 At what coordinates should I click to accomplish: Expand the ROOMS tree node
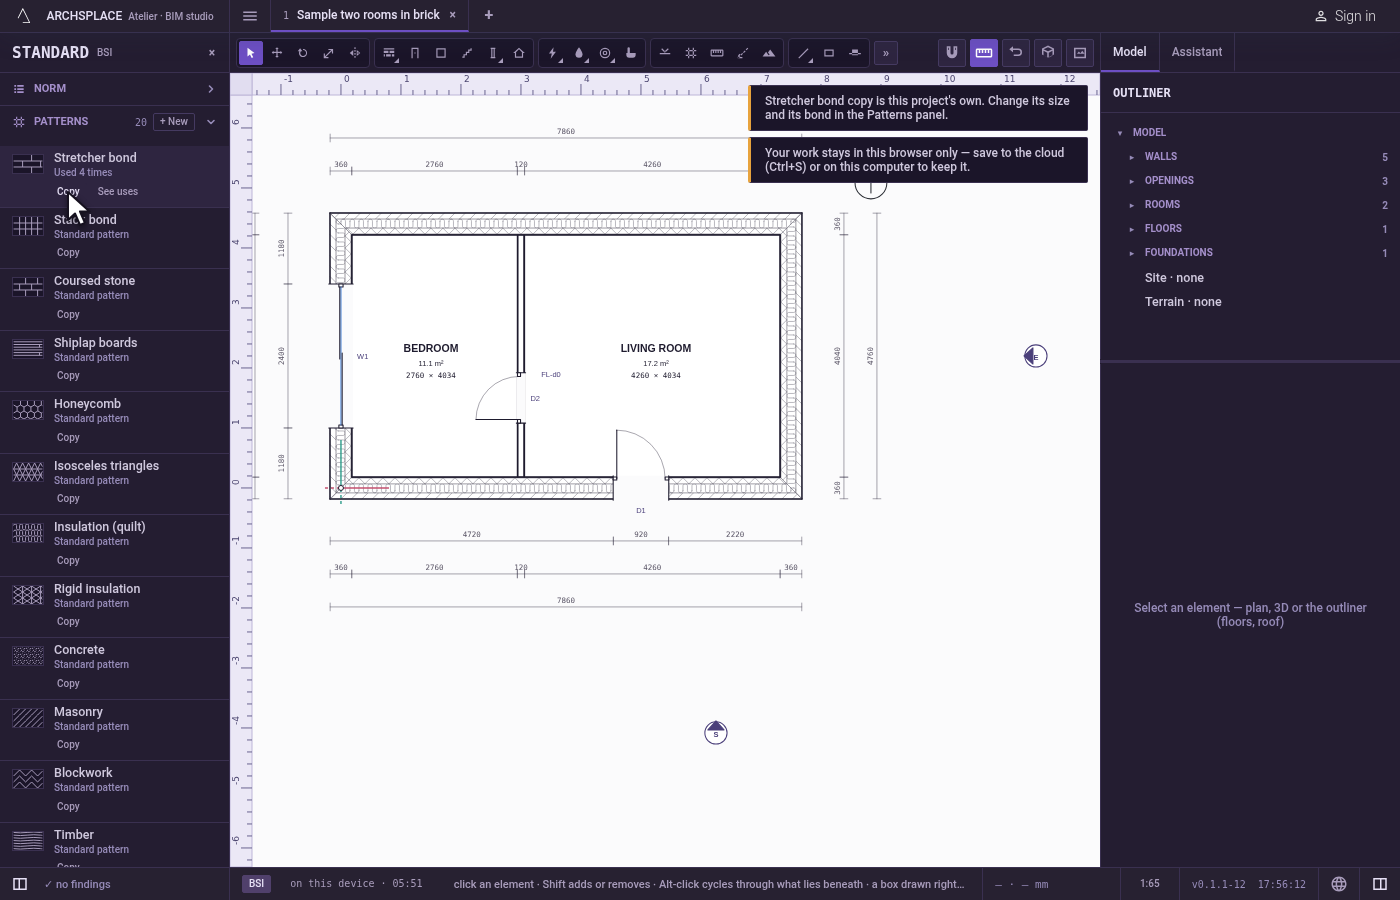[1132, 205]
